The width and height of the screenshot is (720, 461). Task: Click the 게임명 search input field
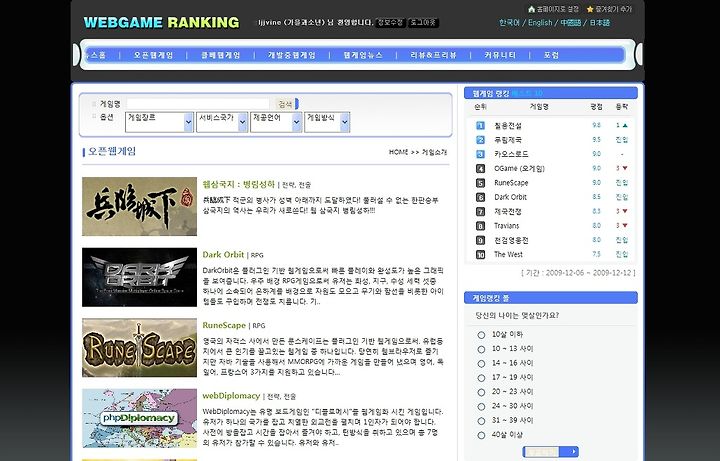point(198,104)
